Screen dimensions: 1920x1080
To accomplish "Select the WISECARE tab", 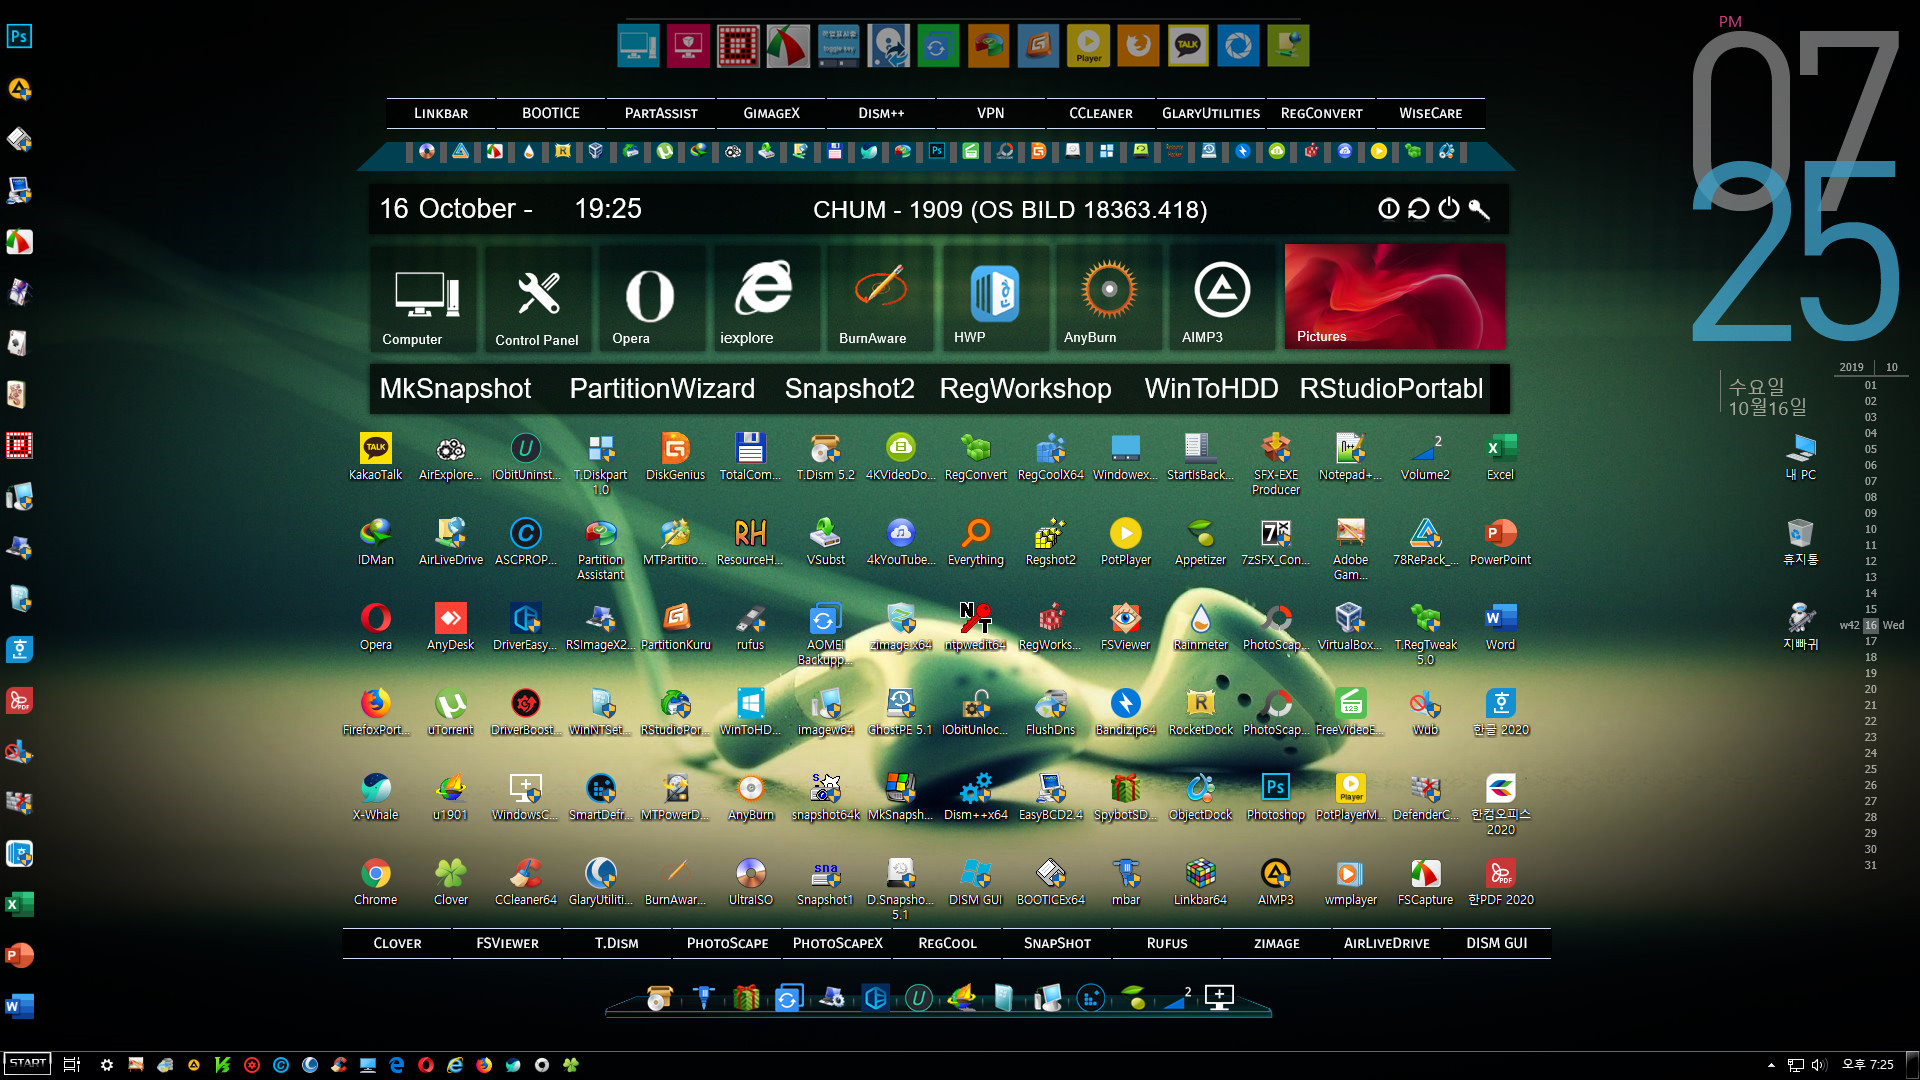I will 1431,113.
